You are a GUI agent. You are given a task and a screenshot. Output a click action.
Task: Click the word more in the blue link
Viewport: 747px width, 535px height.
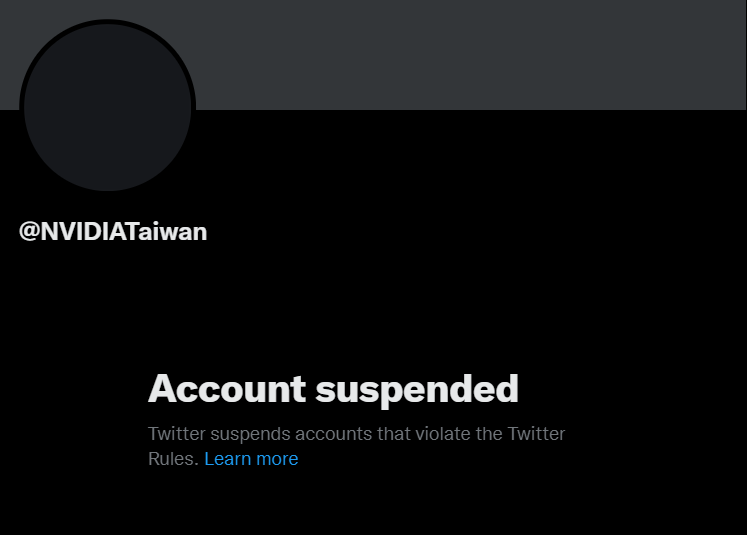pyautogui.click(x=277, y=460)
